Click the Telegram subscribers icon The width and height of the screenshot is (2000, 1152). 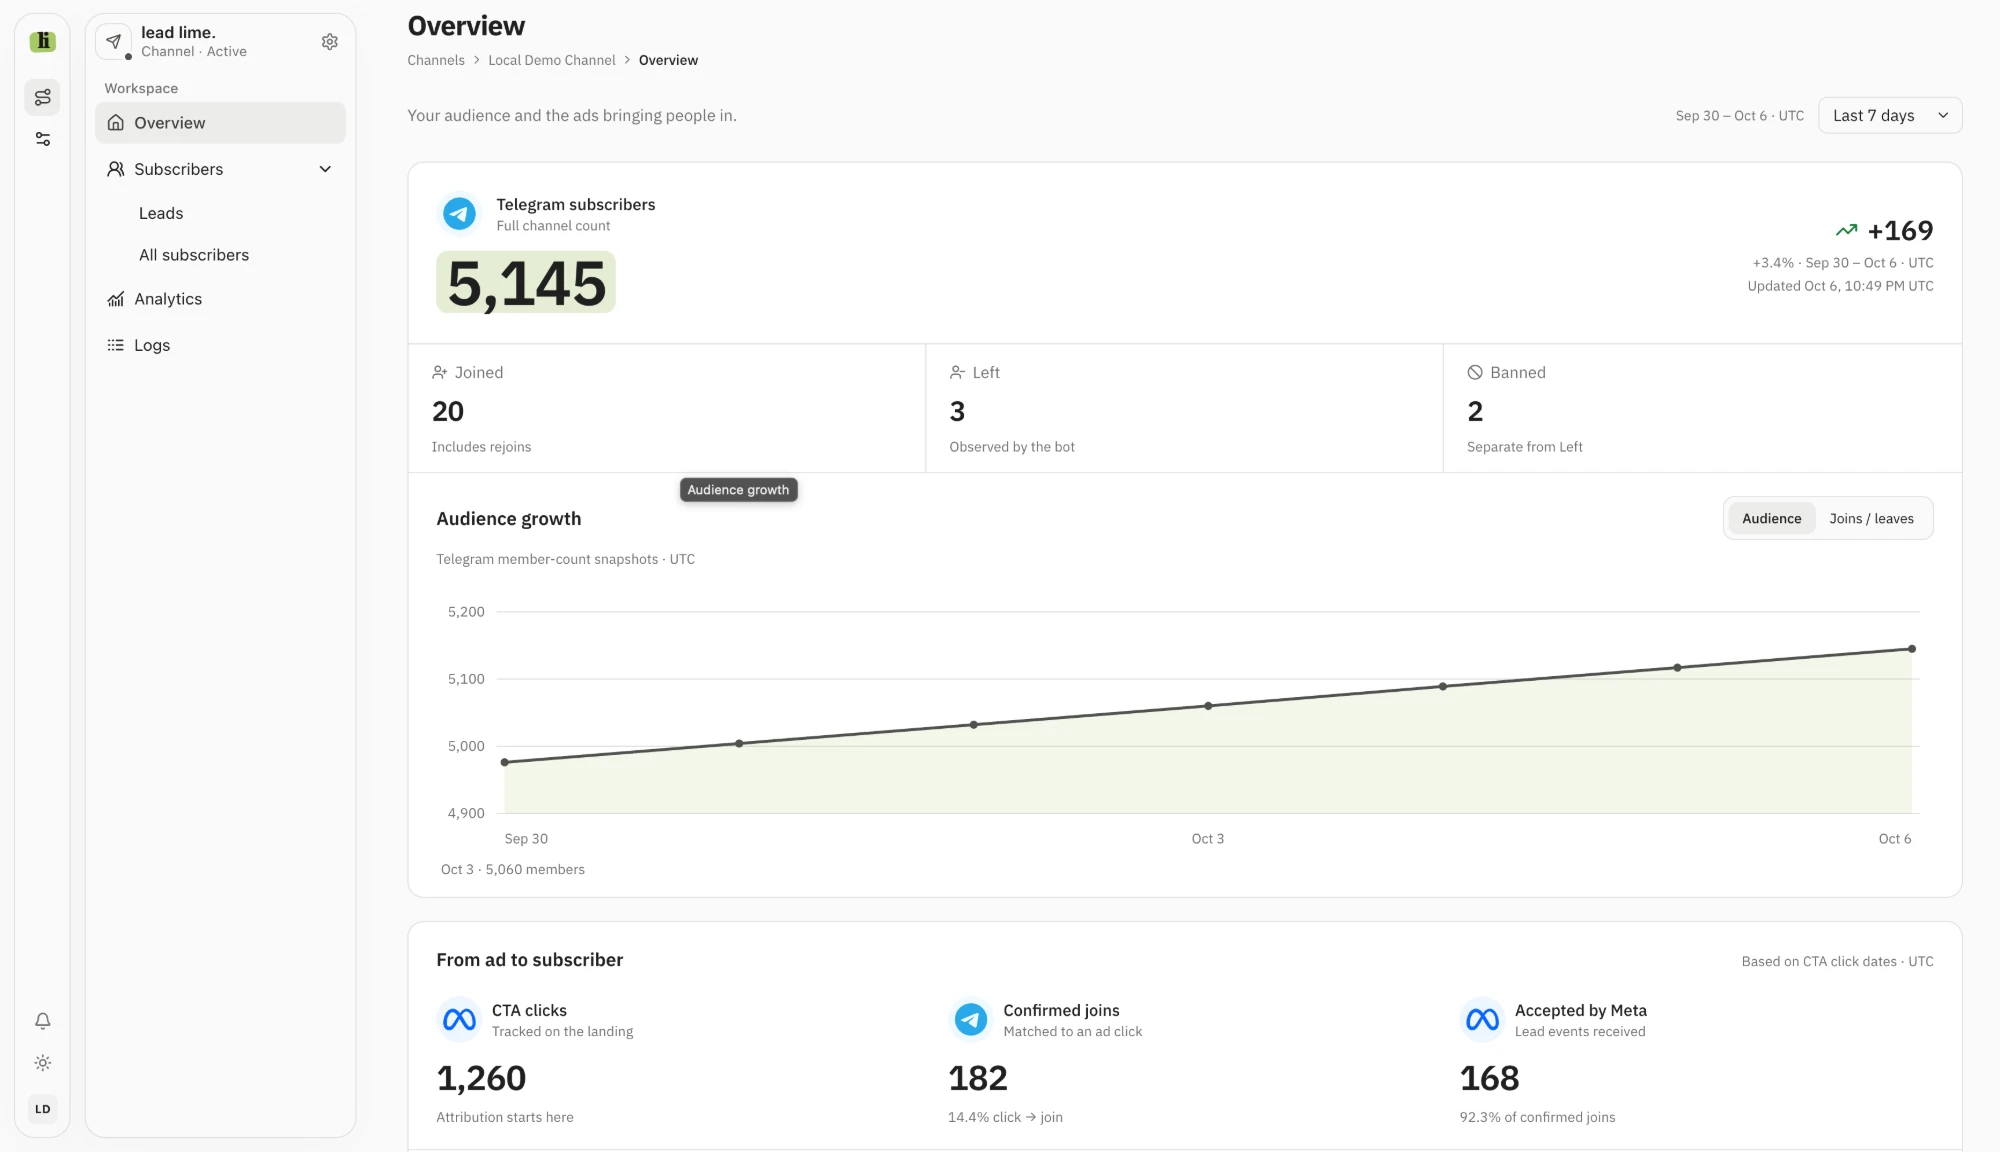[459, 213]
